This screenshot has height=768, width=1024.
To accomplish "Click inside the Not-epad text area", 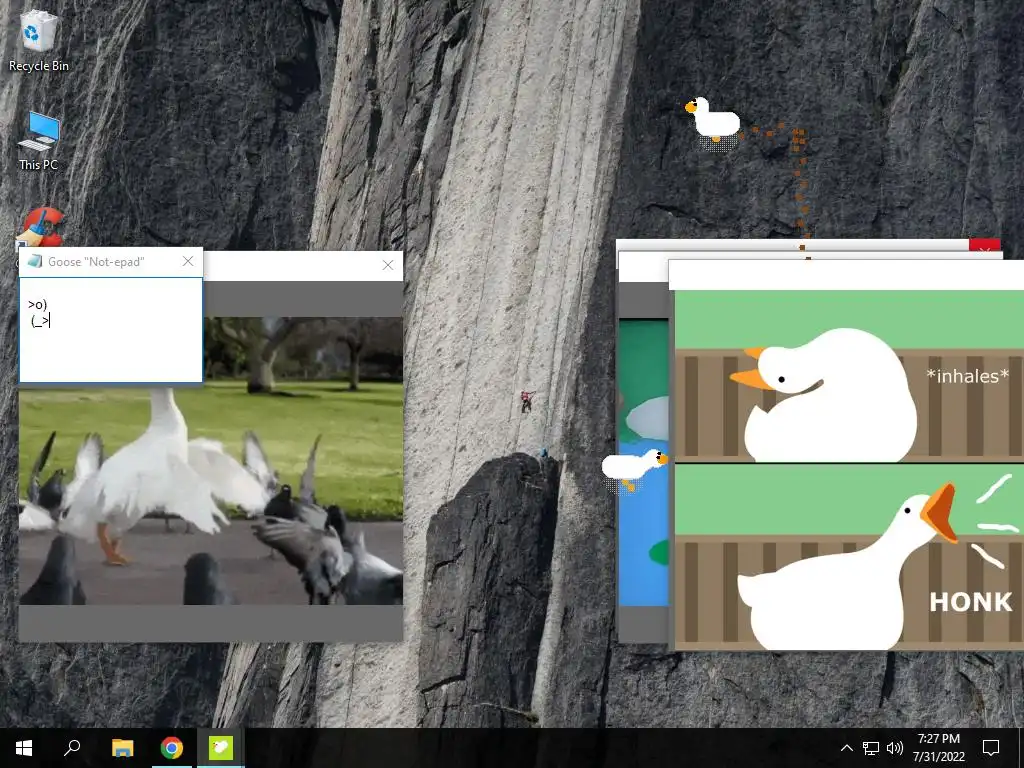I will (x=111, y=330).
